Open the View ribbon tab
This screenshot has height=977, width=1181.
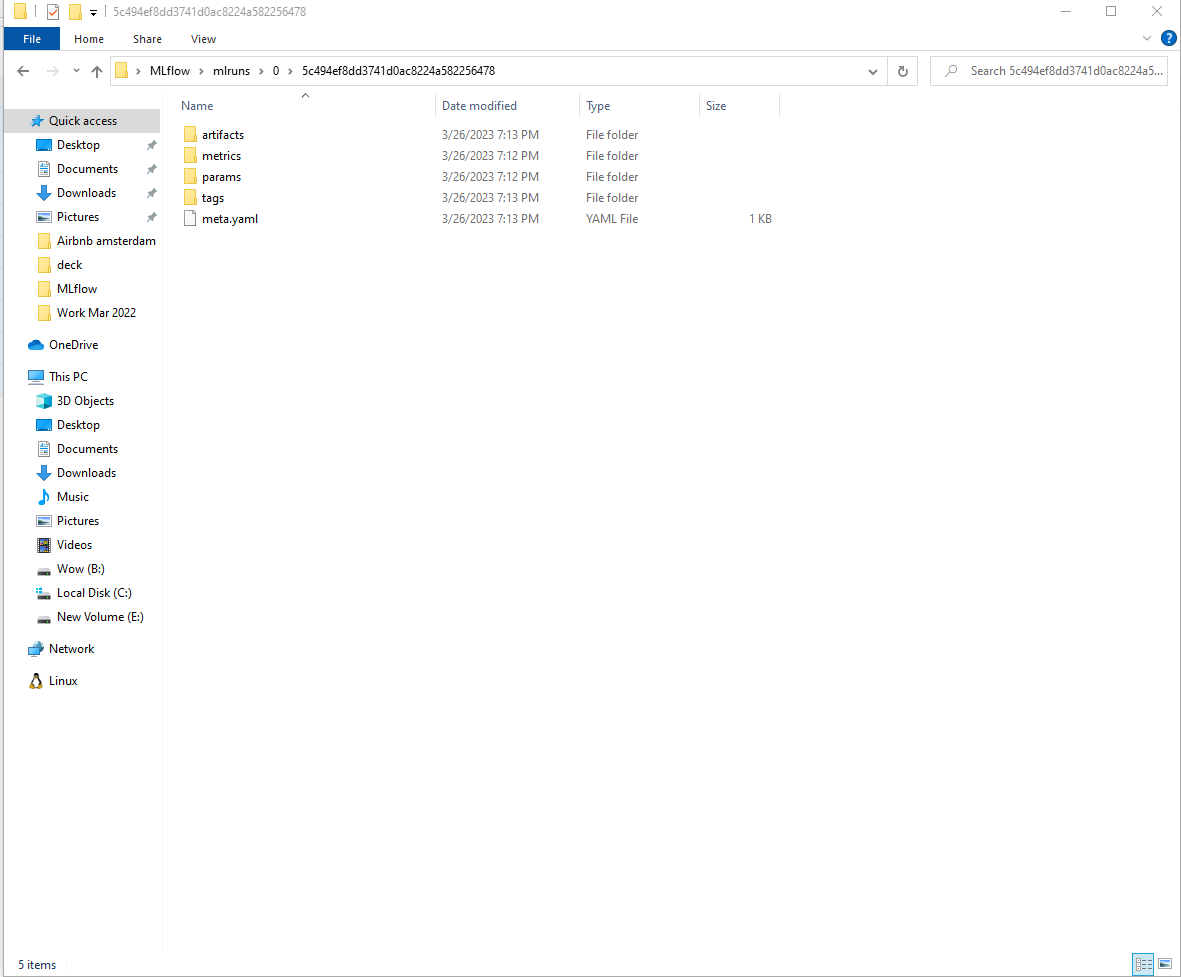pyautogui.click(x=203, y=39)
